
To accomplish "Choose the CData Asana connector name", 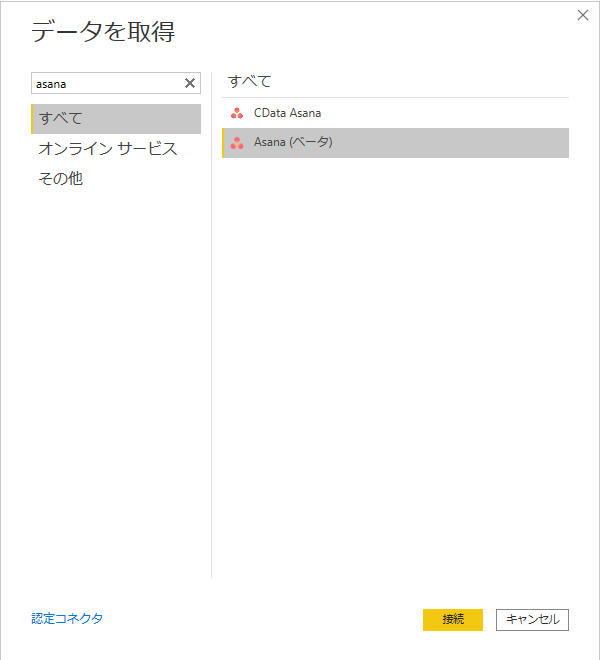I will click(288, 113).
